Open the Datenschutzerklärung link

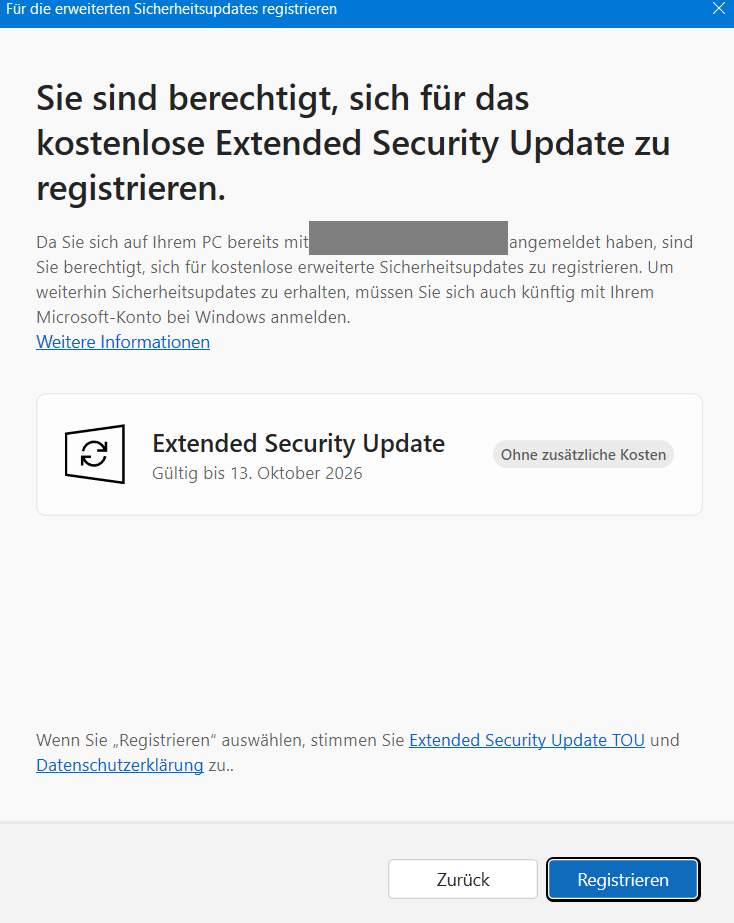(119, 765)
